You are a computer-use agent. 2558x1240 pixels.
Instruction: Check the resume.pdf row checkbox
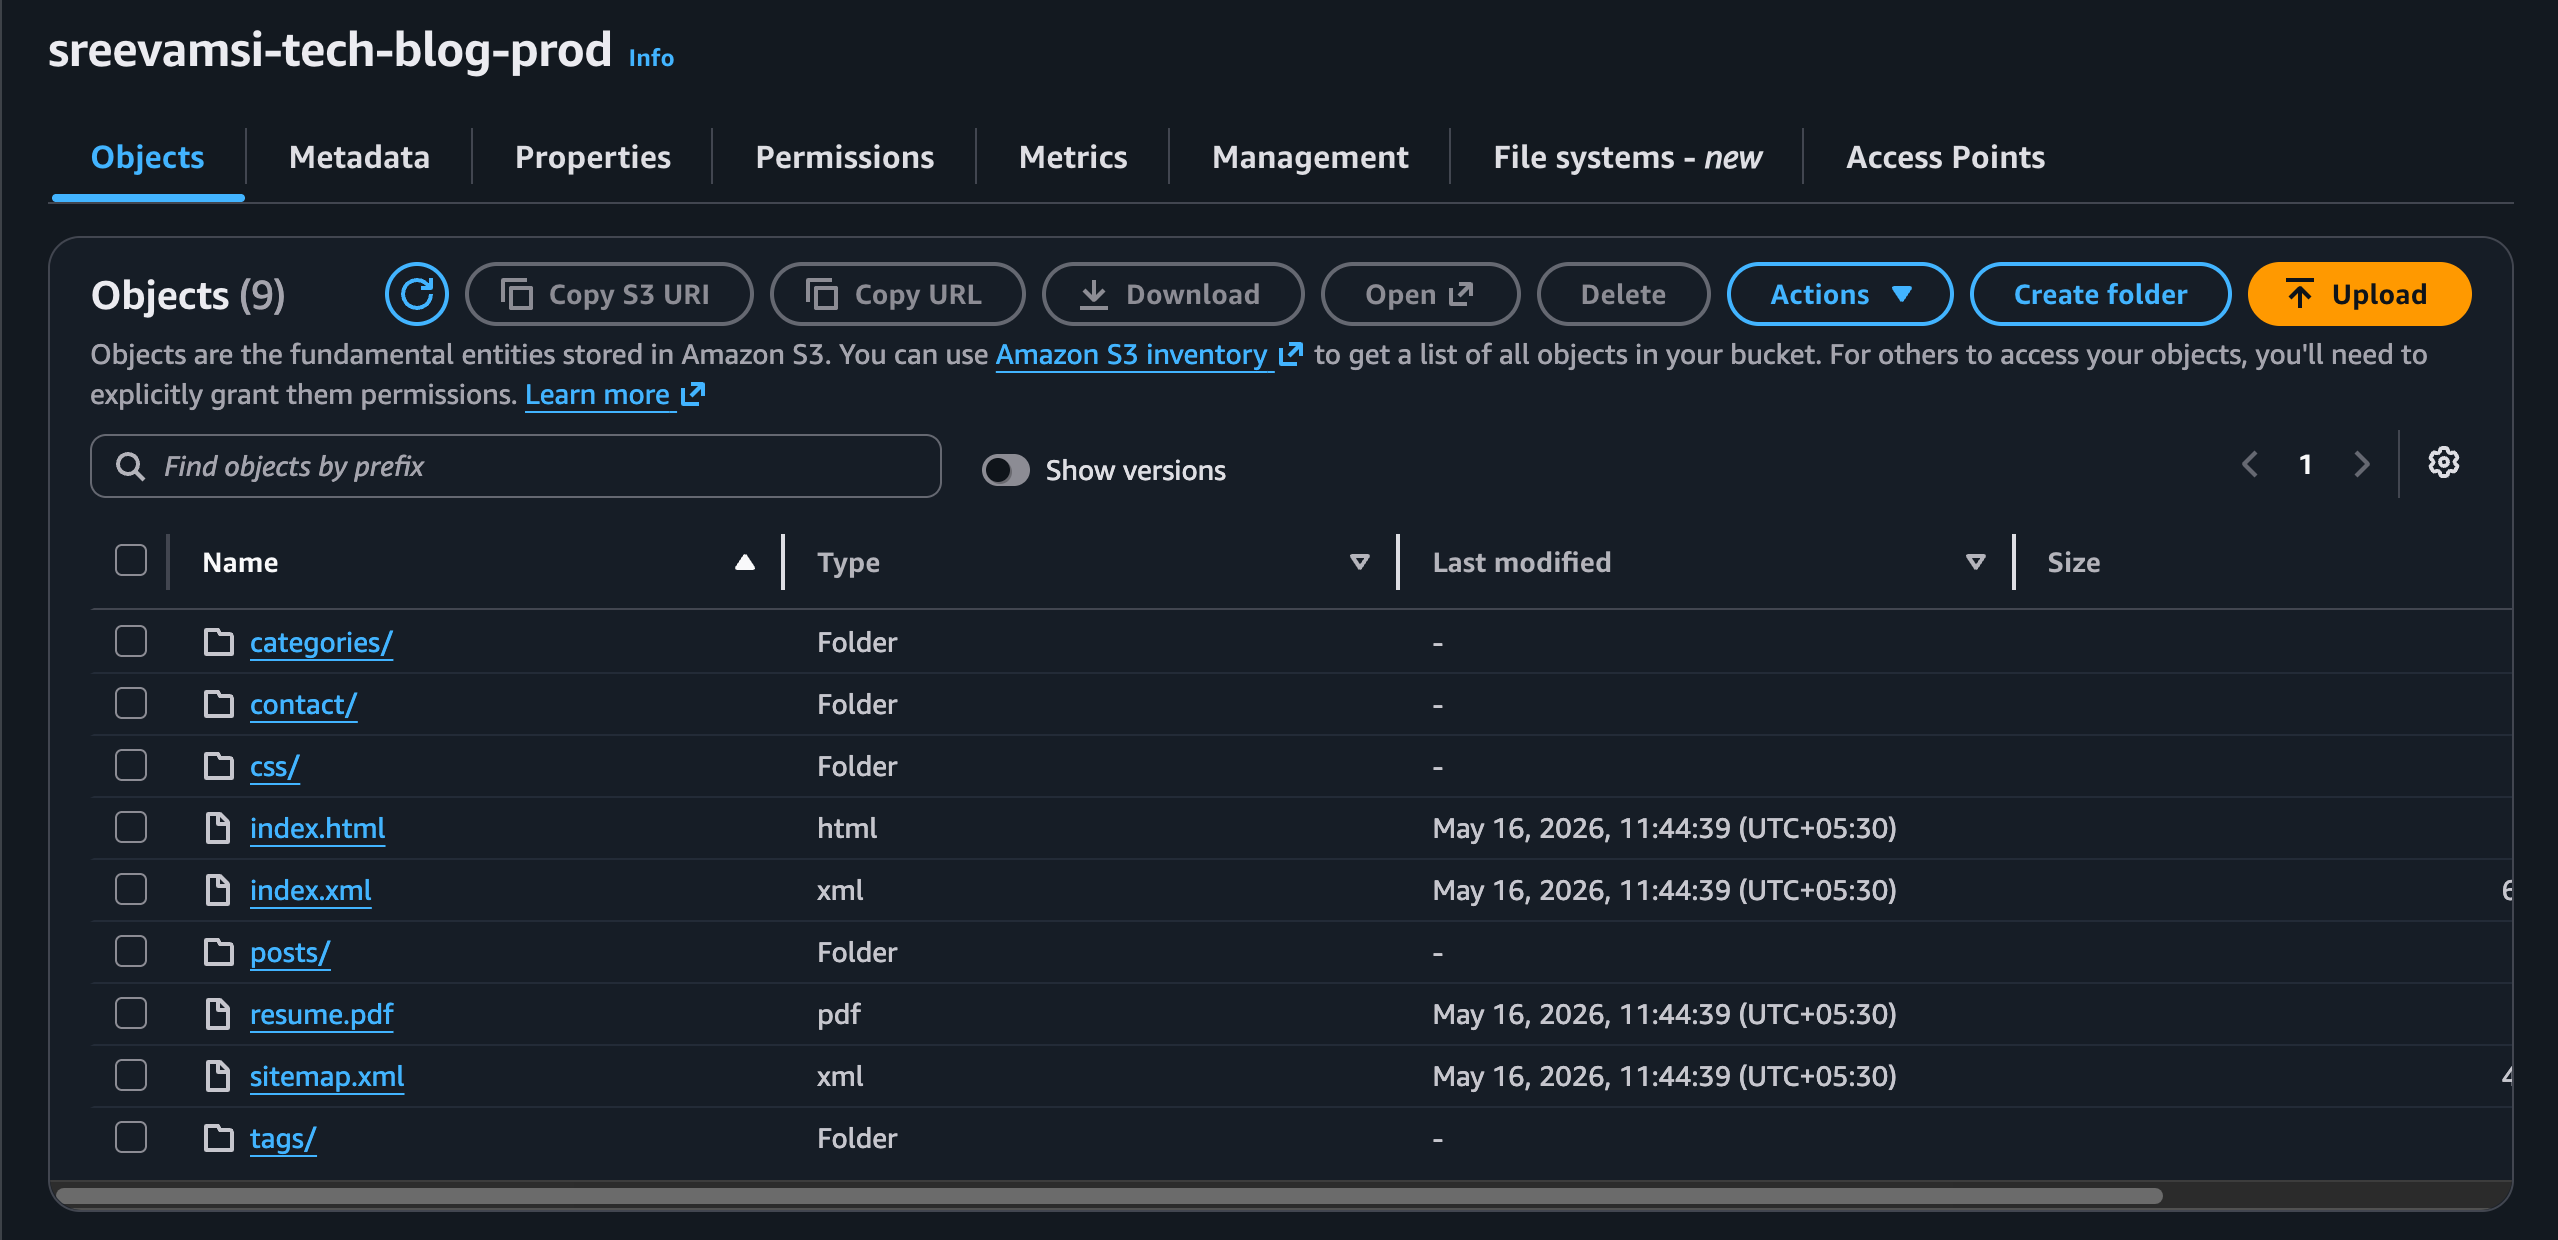(131, 1013)
